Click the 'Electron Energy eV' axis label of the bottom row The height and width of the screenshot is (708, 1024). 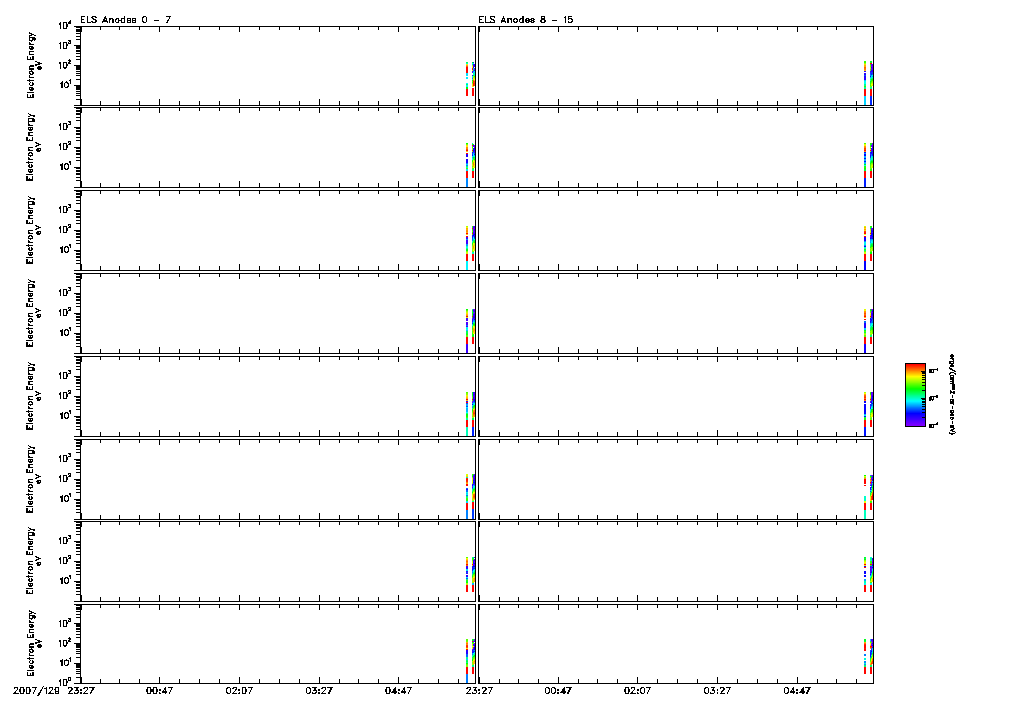pos(33,643)
